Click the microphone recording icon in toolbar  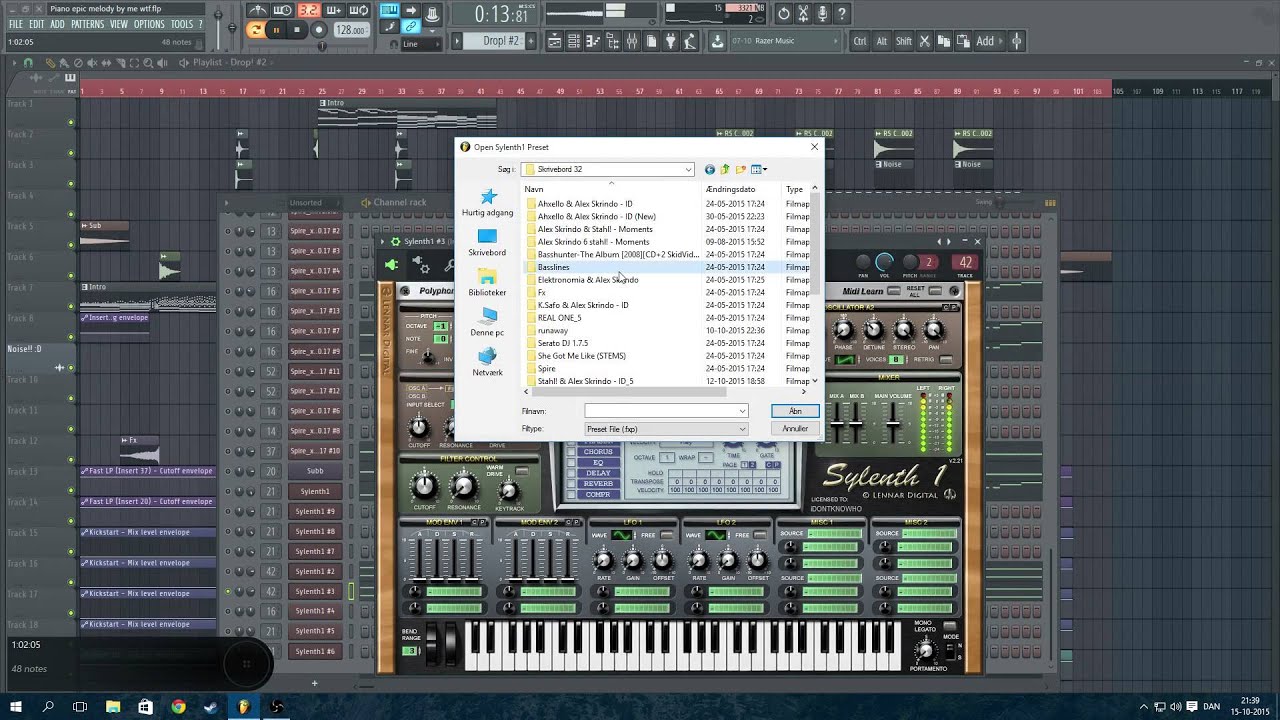822,13
